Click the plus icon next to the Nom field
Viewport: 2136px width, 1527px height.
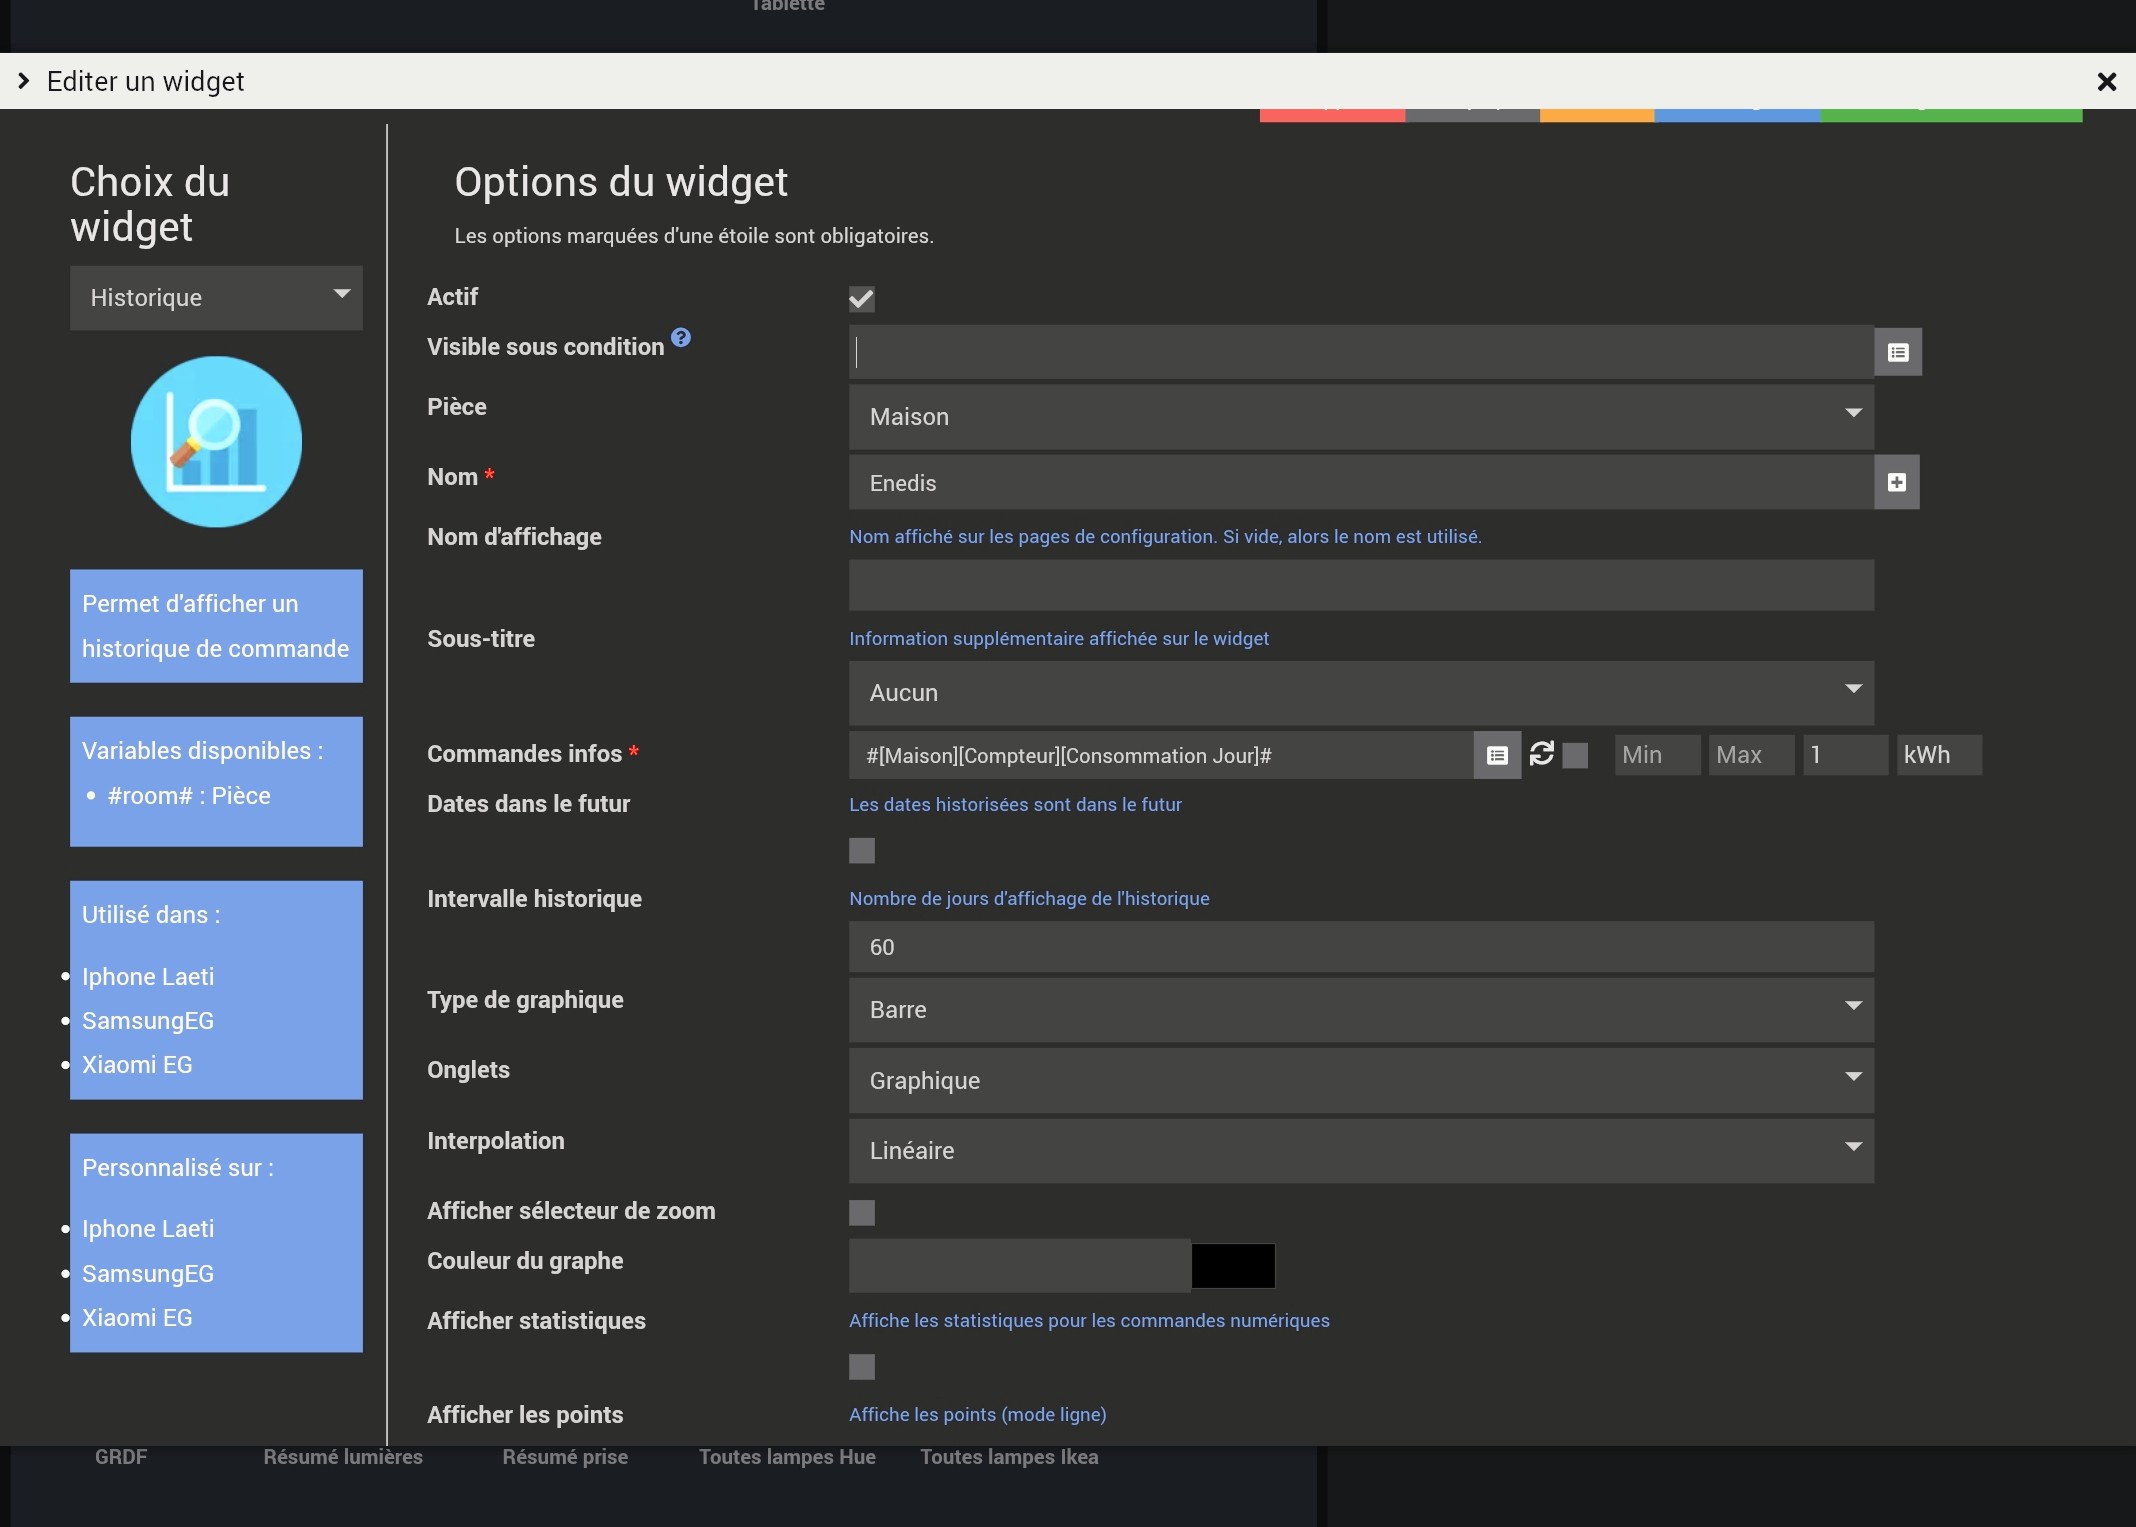[x=1896, y=483]
